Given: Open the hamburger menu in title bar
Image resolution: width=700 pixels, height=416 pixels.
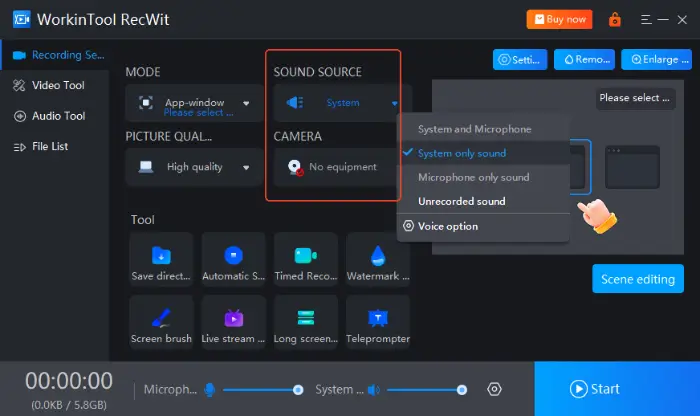Looking at the screenshot, I should coord(646,20).
